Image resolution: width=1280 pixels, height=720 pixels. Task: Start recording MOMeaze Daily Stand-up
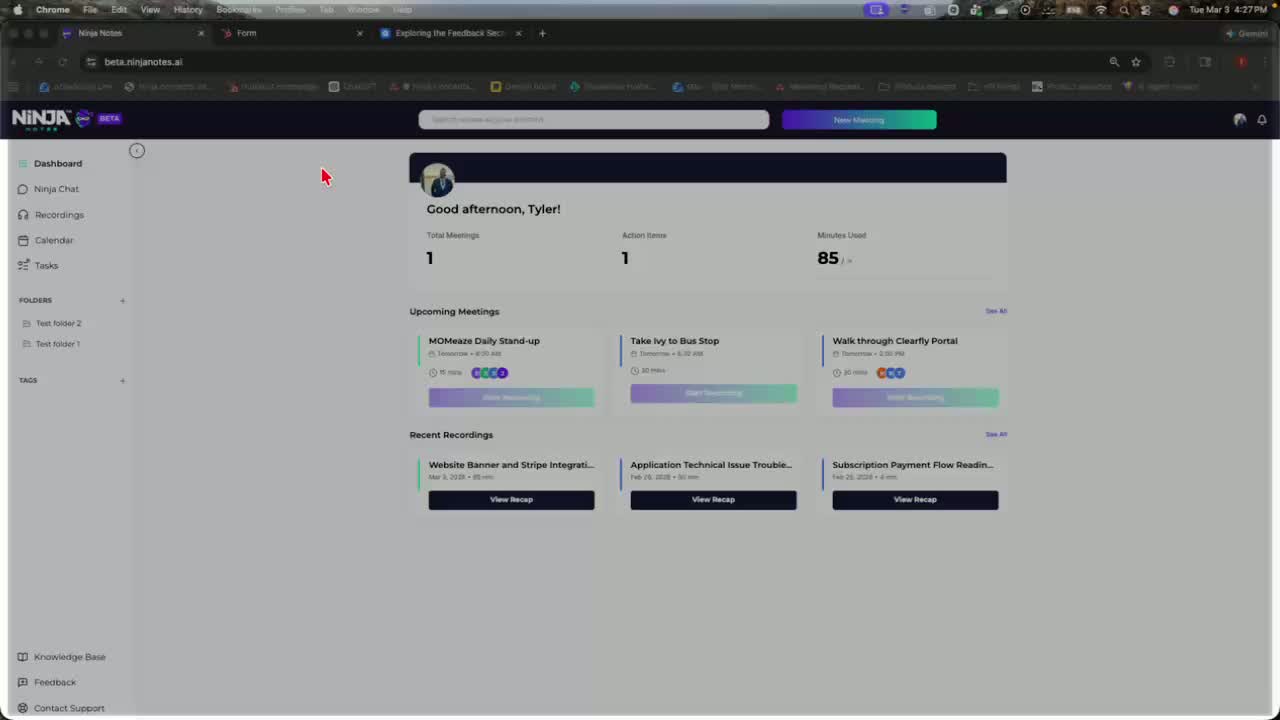511,398
